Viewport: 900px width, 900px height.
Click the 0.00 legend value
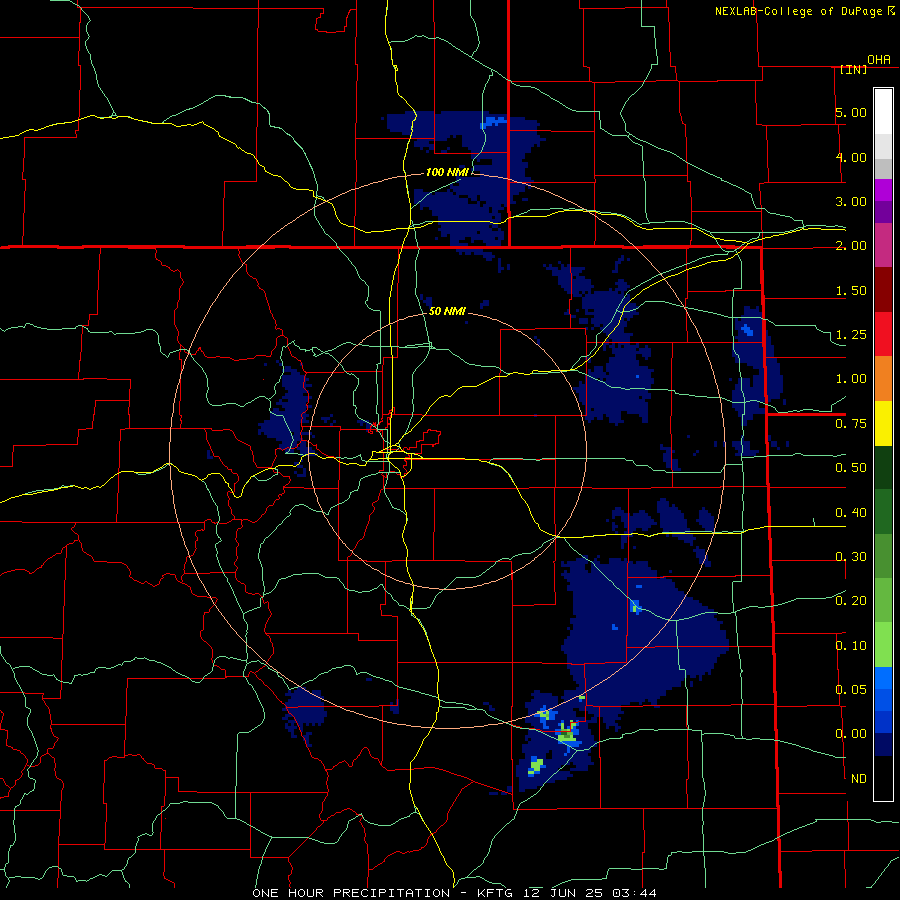tap(851, 734)
